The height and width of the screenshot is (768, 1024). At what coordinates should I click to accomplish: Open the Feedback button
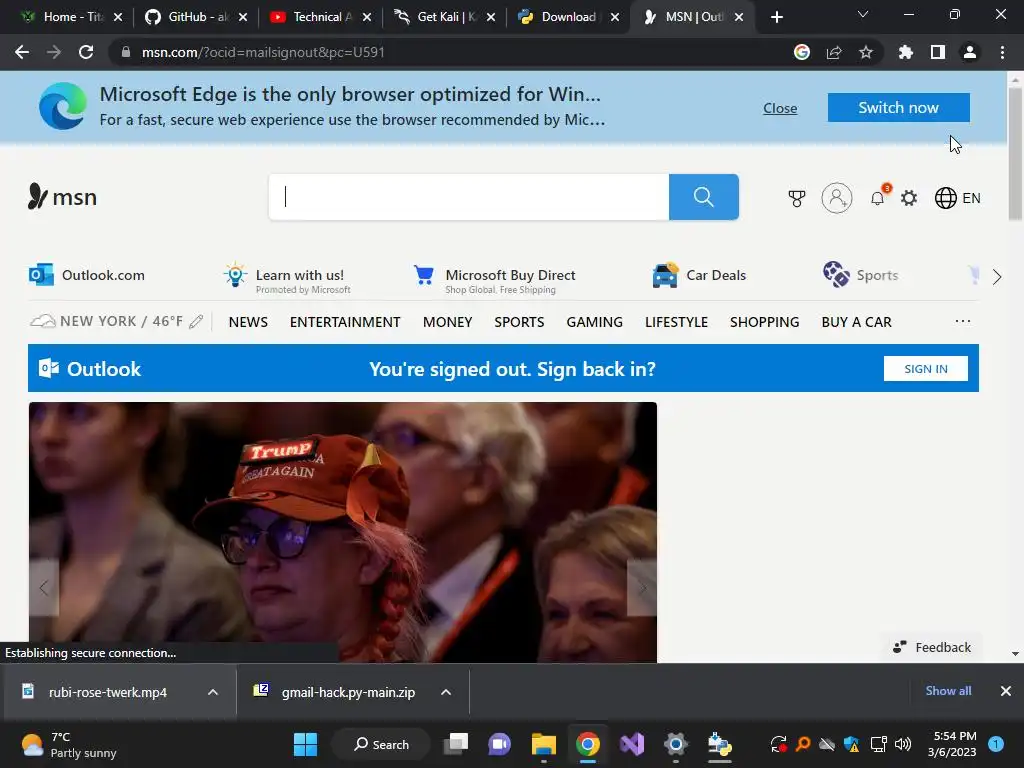point(932,647)
